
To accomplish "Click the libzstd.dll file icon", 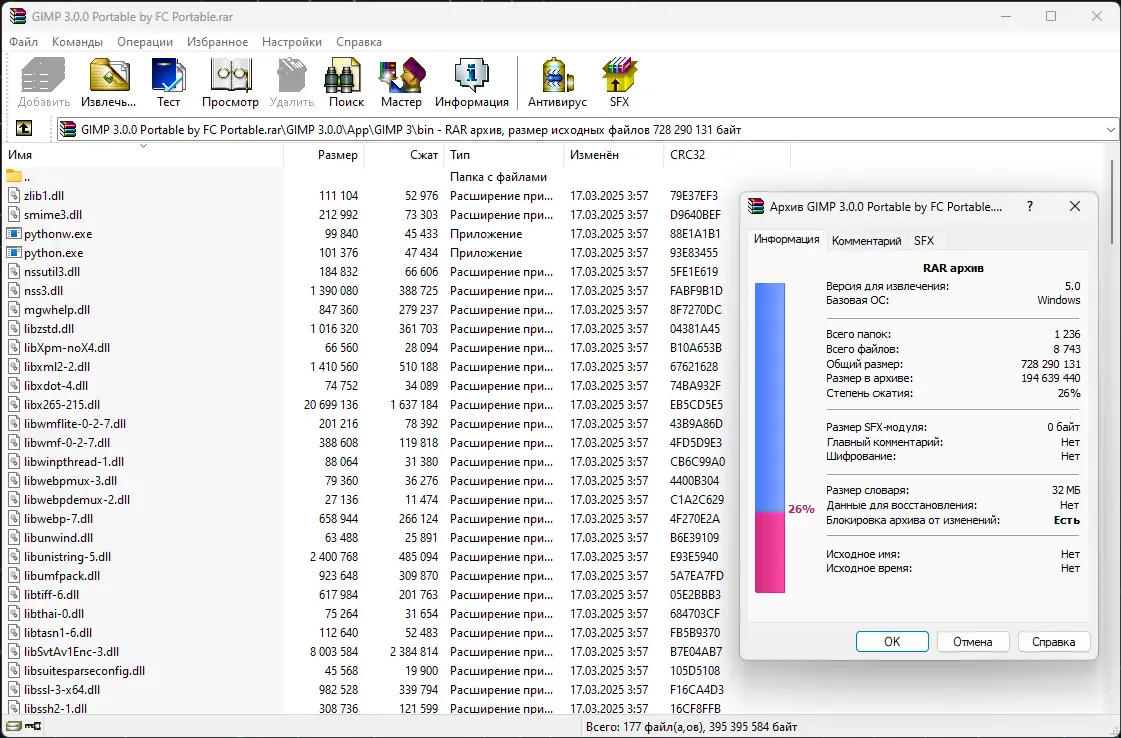I will (14, 328).
